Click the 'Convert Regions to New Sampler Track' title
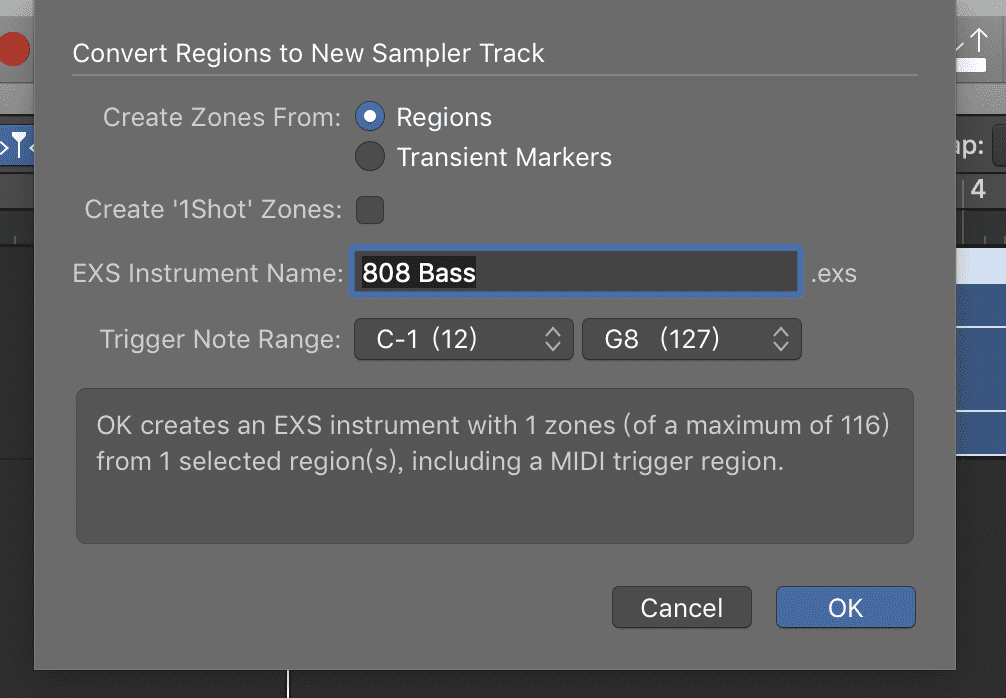 (x=309, y=54)
